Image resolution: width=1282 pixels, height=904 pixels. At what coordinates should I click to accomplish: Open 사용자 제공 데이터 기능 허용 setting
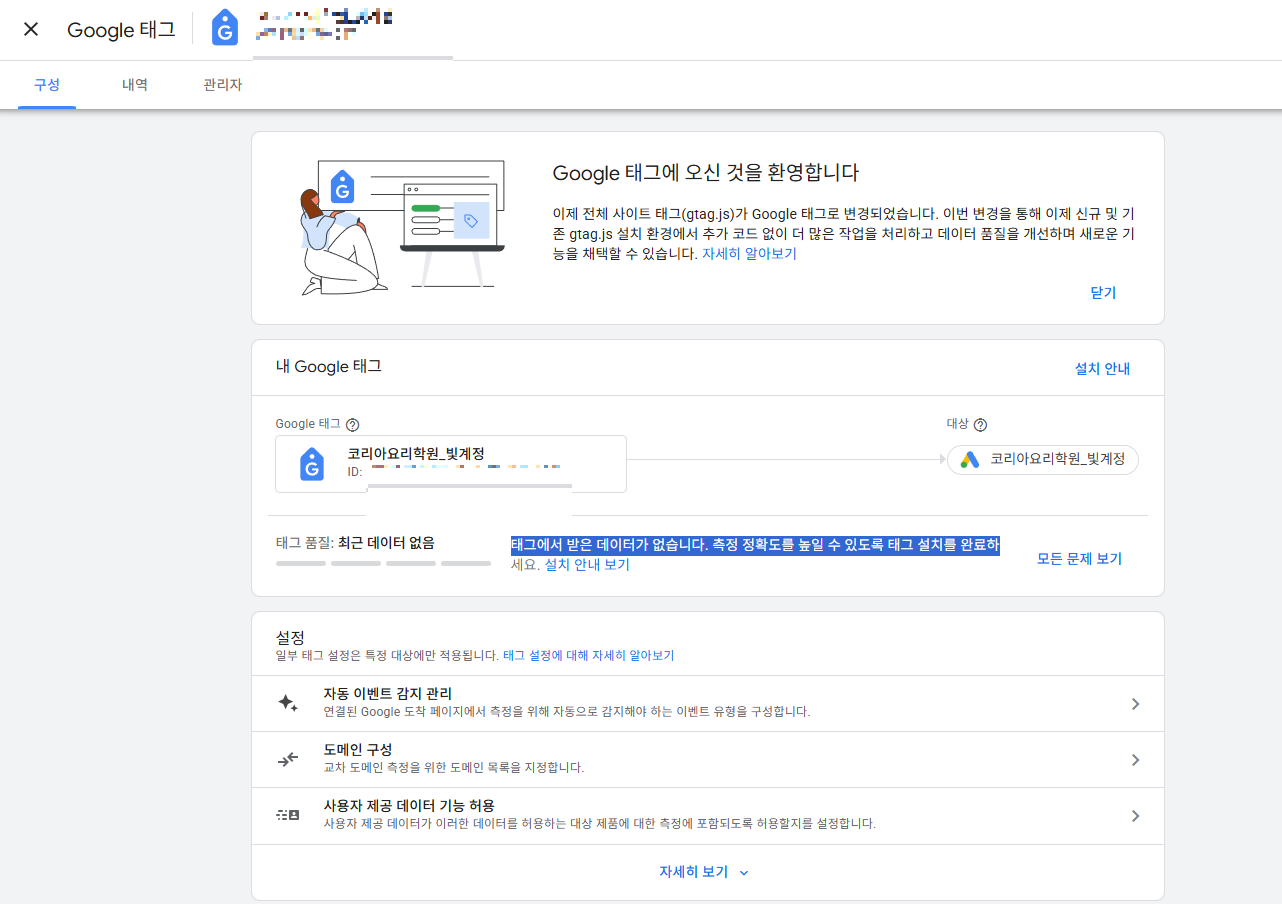708,815
